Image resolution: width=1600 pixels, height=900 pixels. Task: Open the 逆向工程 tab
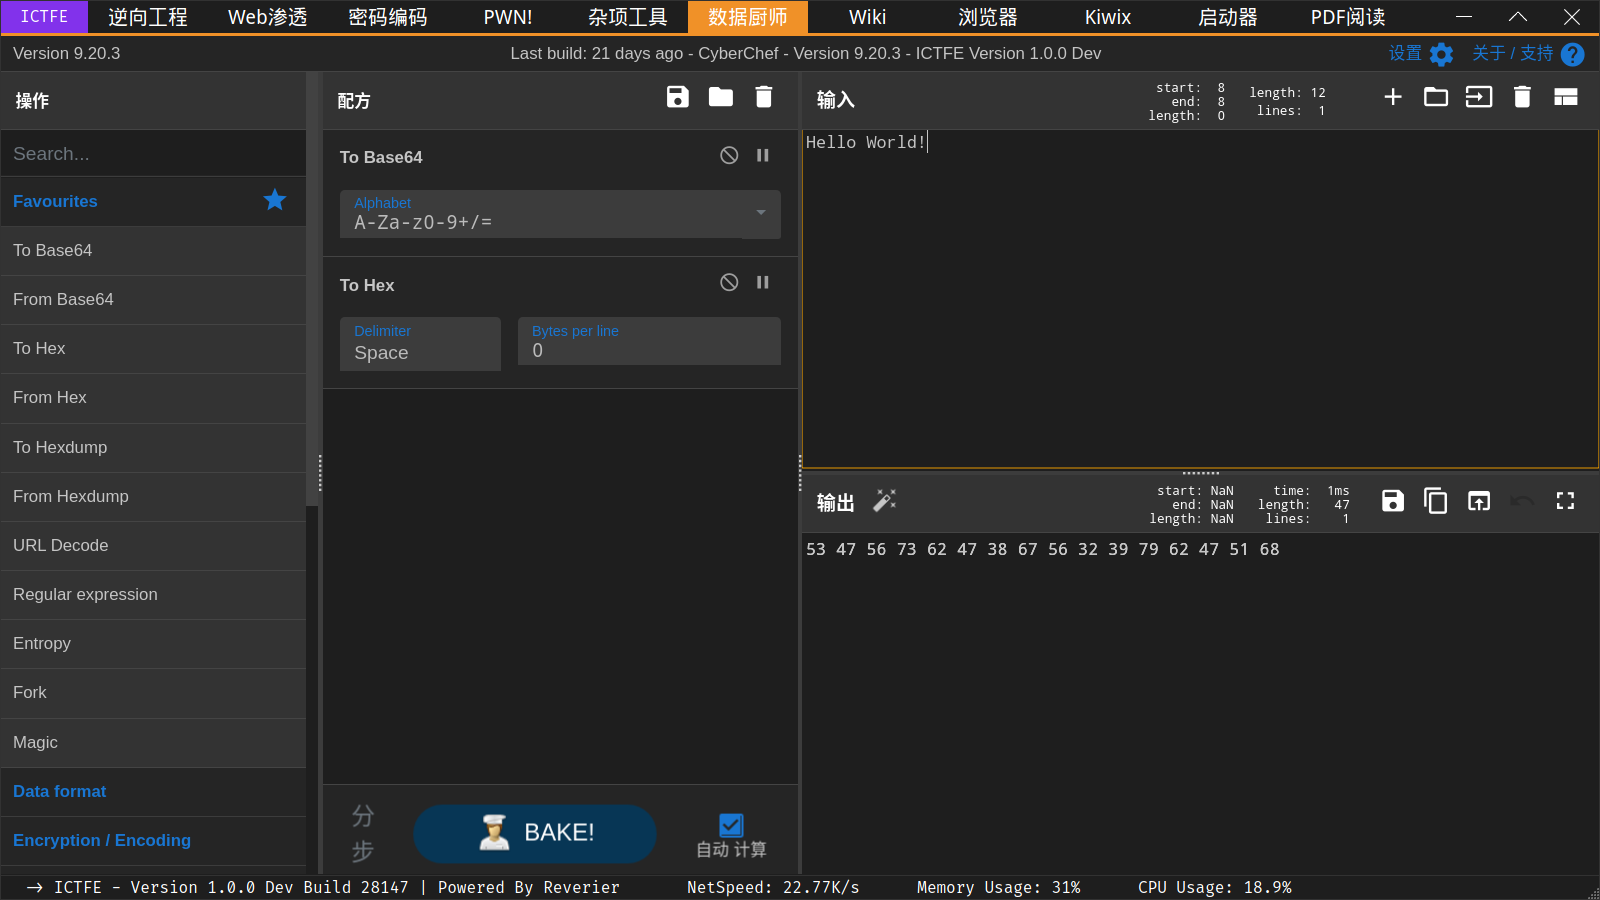point(148,17)
